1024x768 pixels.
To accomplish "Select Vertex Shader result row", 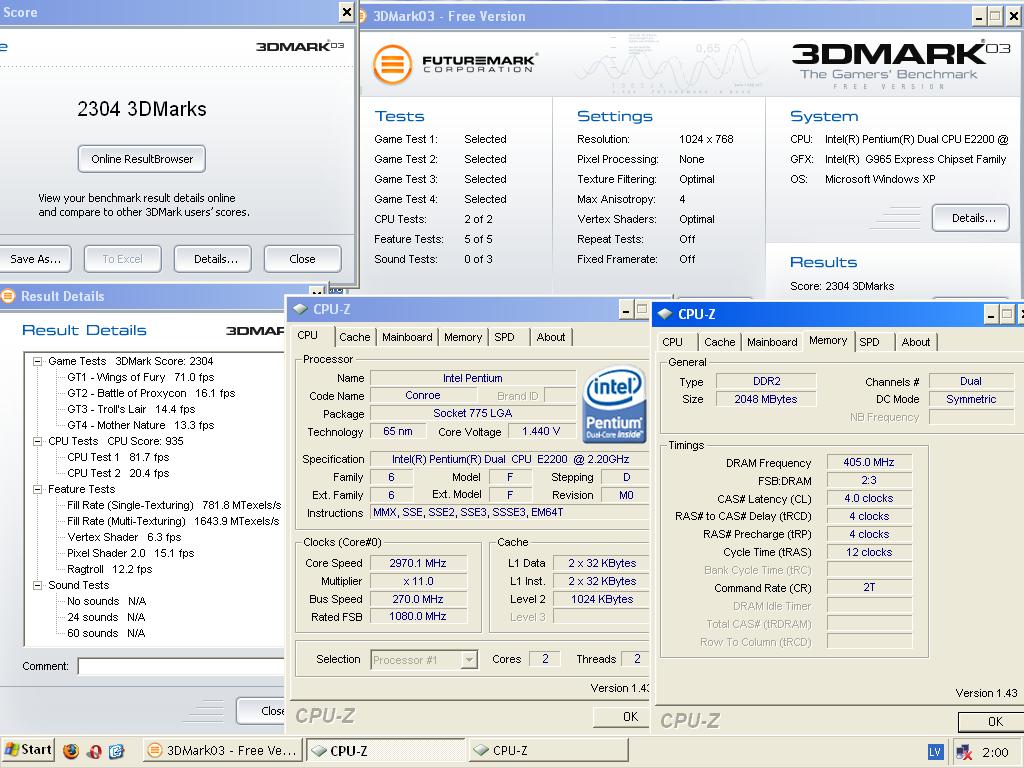I will tap(124, 537).
